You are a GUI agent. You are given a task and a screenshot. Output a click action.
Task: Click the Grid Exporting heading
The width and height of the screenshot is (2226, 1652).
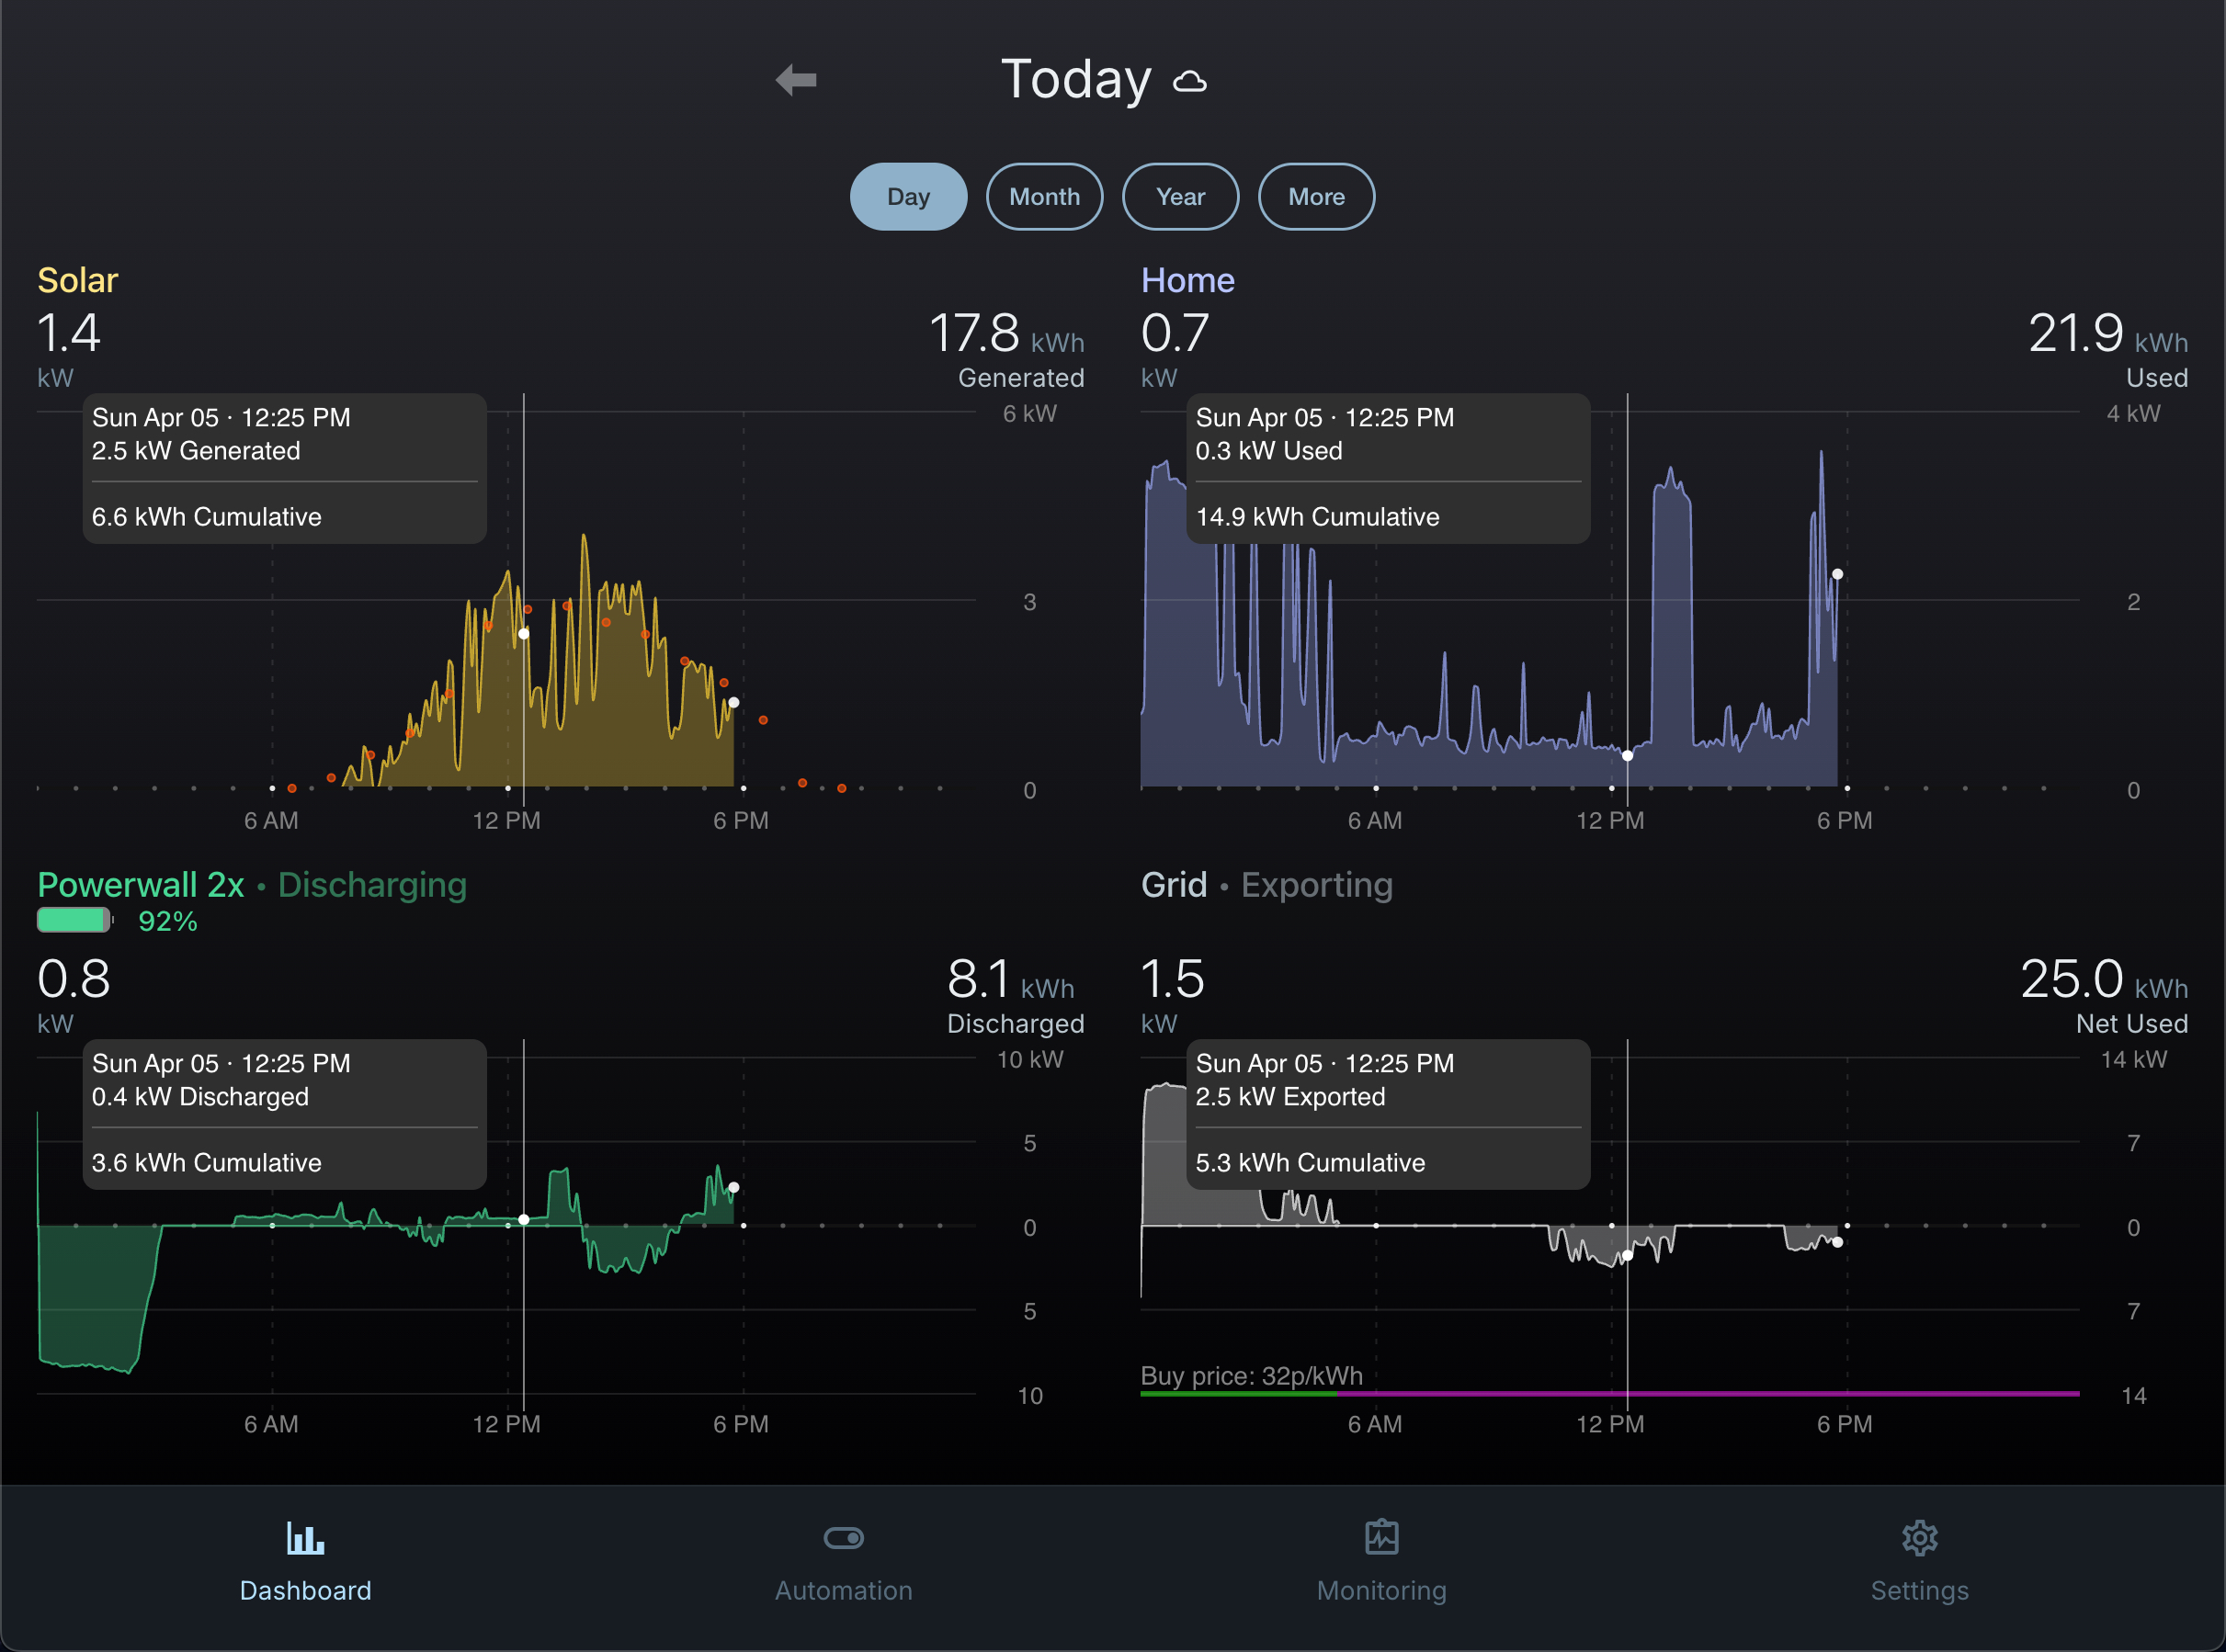point(1266,885)
